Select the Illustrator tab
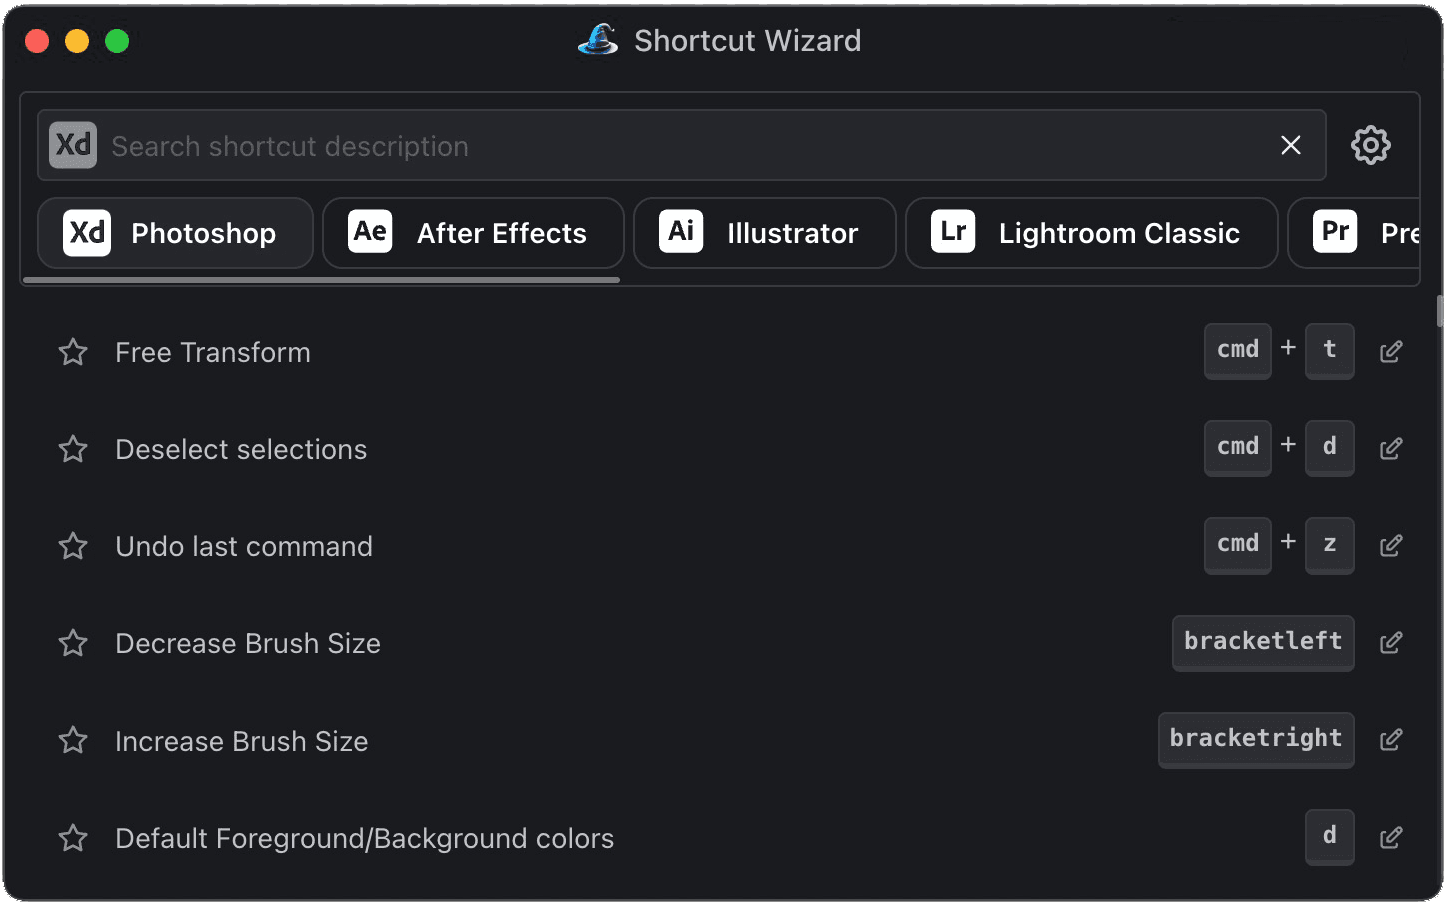 tap(764, 233)
